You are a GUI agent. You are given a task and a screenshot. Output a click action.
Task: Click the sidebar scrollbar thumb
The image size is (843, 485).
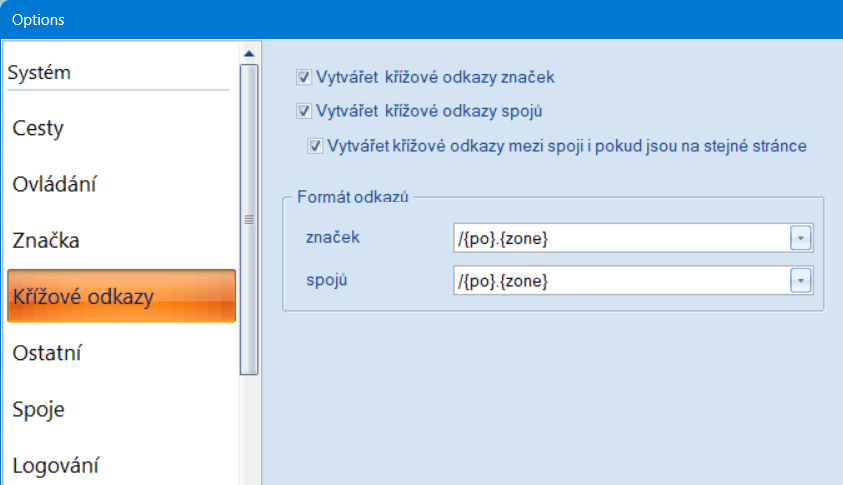click(249, 219)
